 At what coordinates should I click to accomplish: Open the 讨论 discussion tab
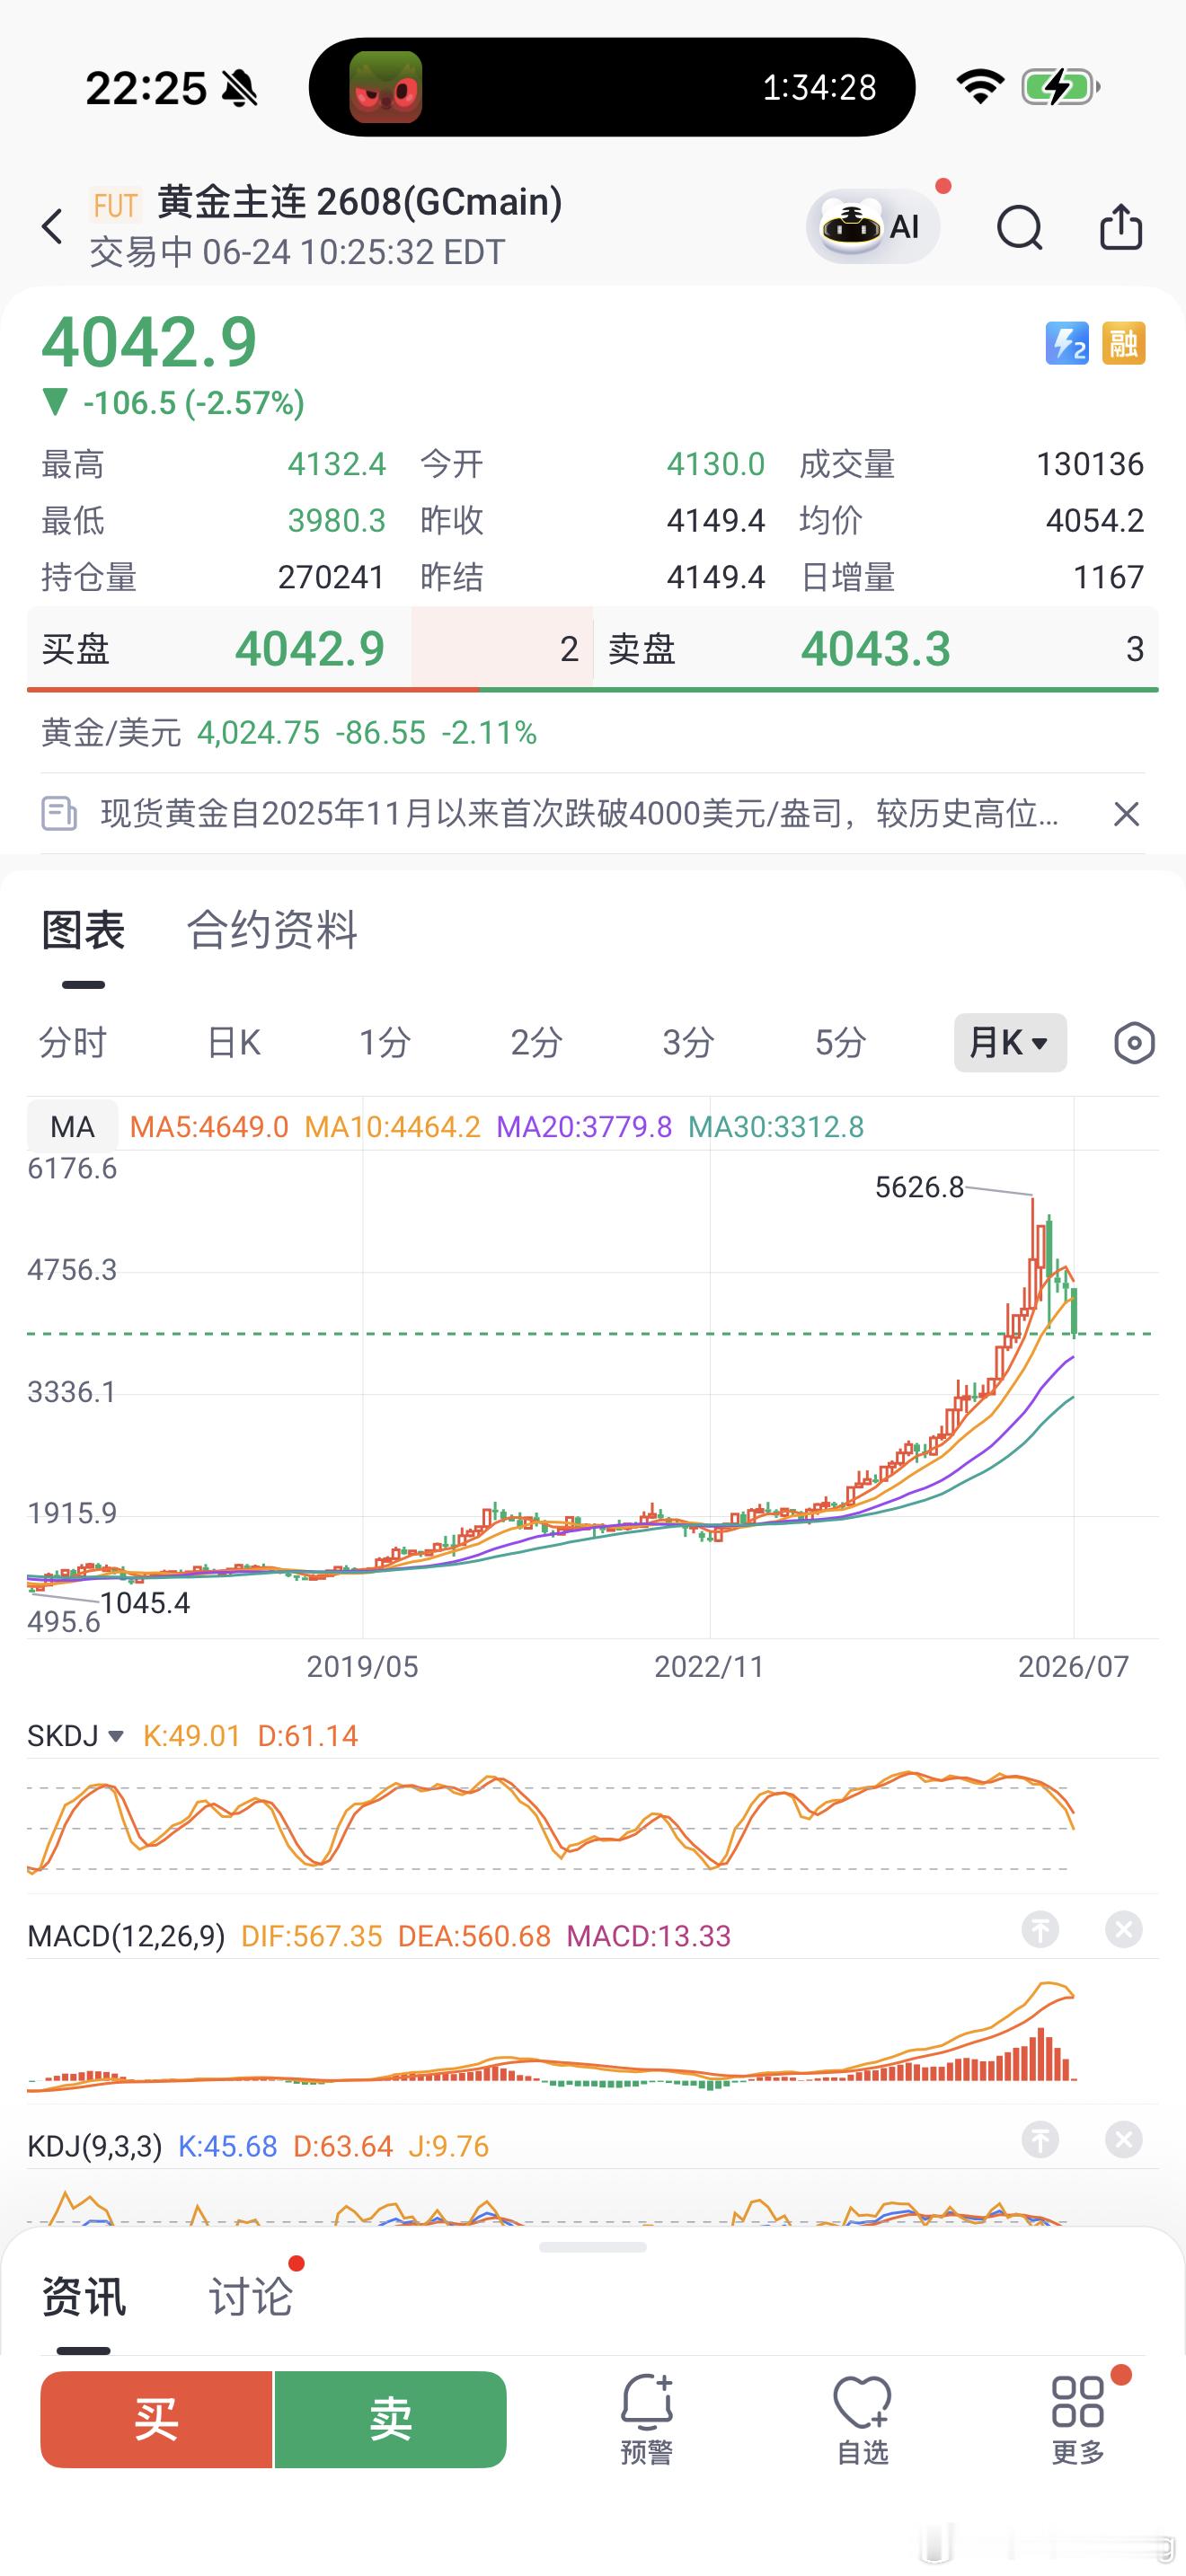(250, 2296)
